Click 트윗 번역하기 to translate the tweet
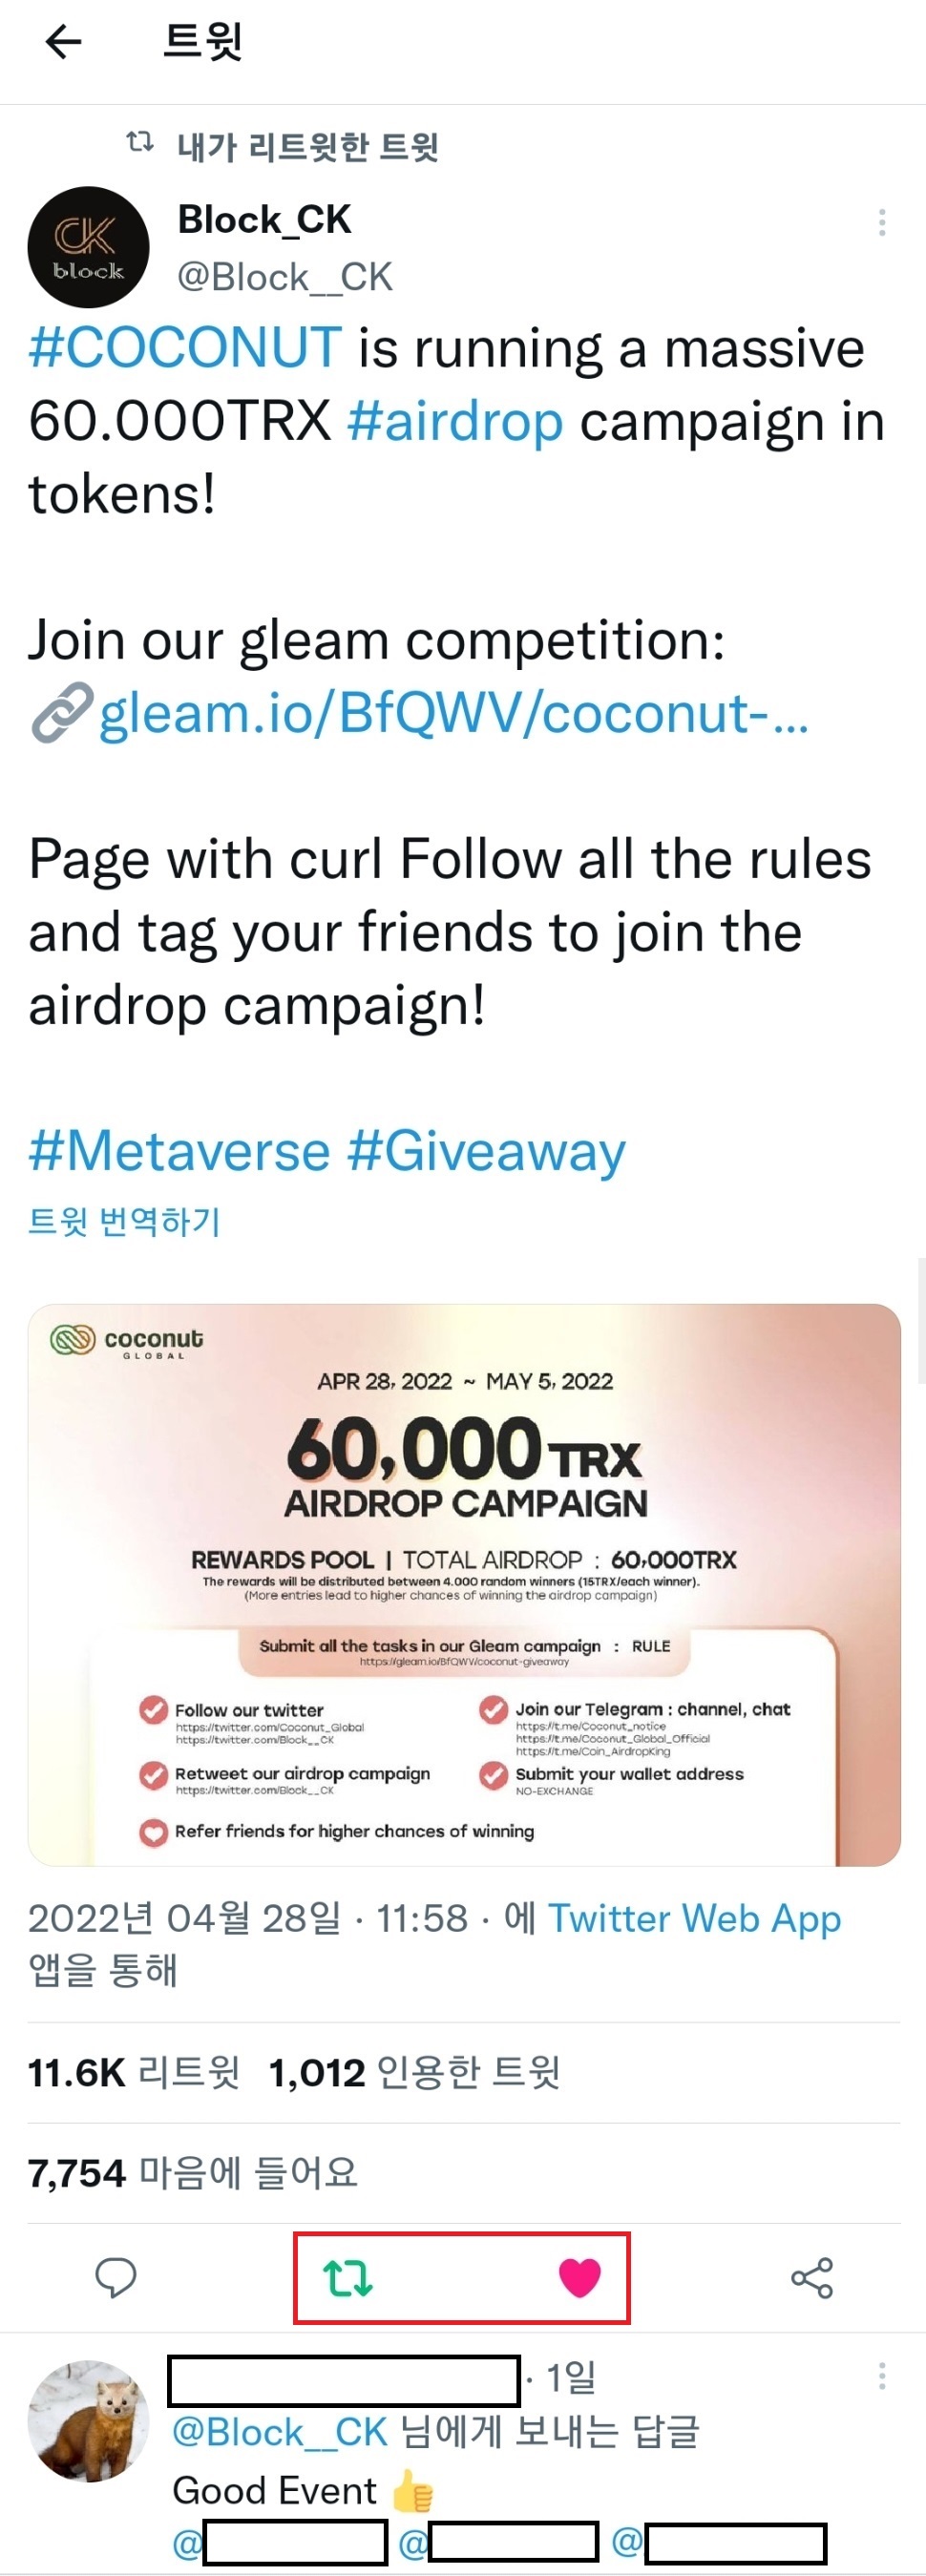The height and width of the screenshot is (2576, 926). point(124,1221)
